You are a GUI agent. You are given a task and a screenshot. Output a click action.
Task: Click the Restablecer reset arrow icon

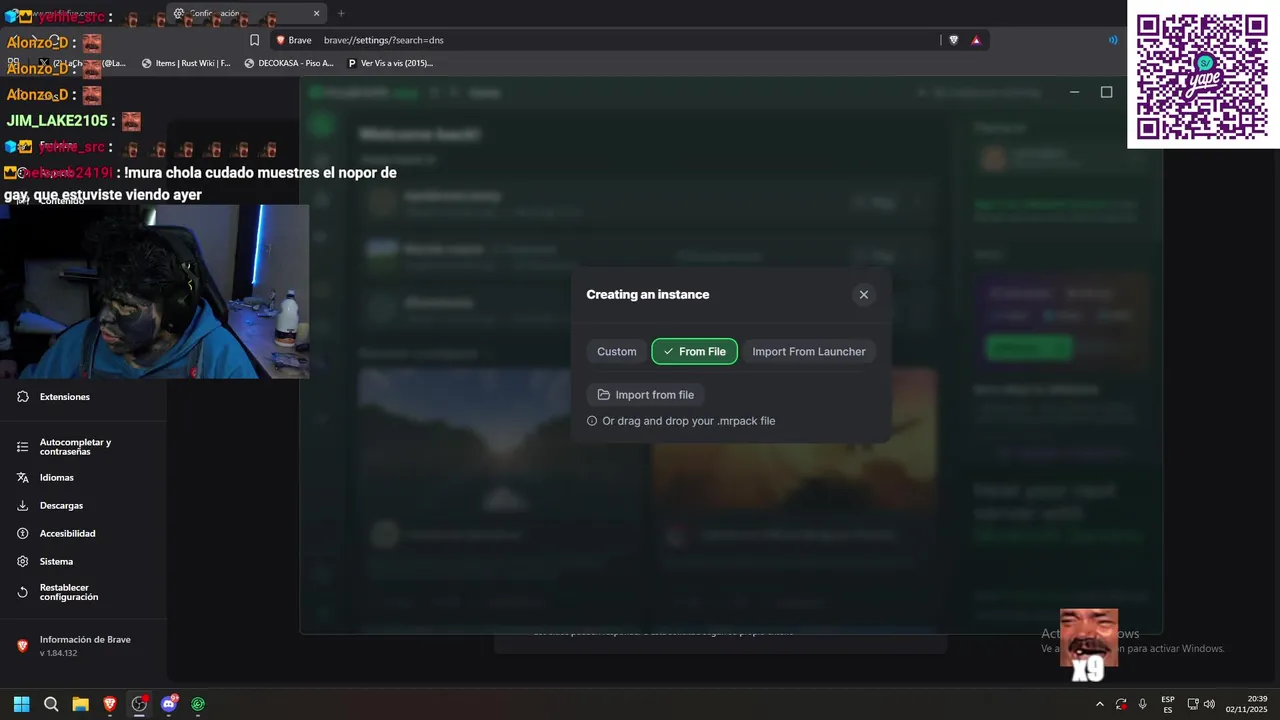click(x=22, y=592)
